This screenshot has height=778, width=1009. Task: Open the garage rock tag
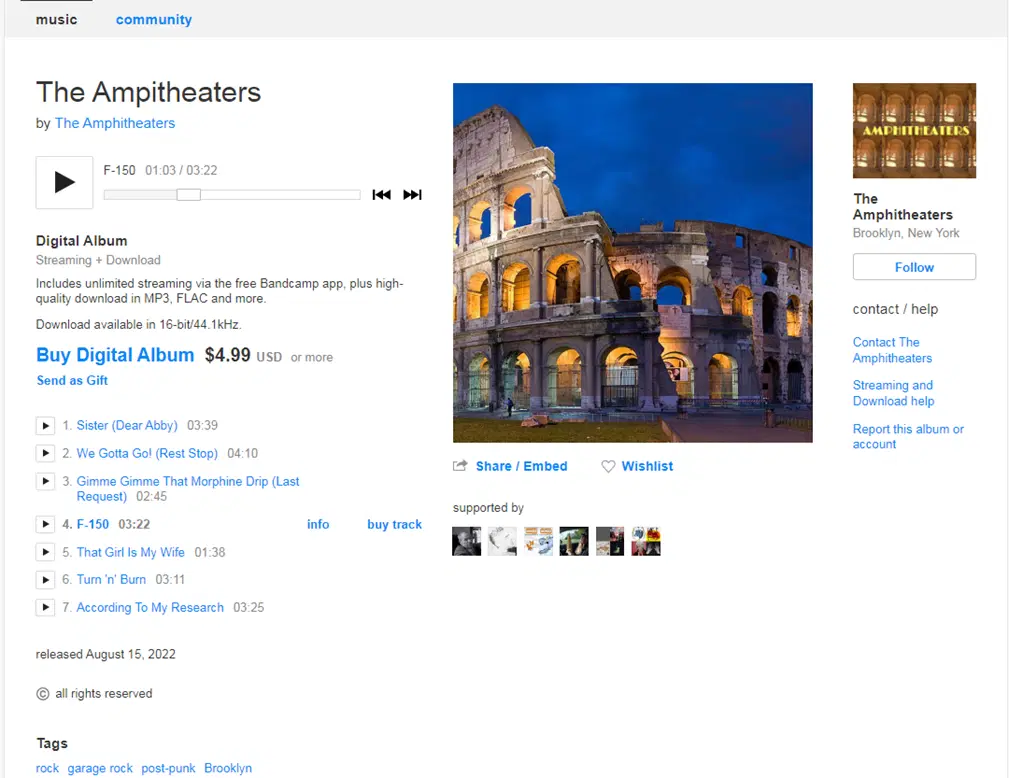click(100, 768)
